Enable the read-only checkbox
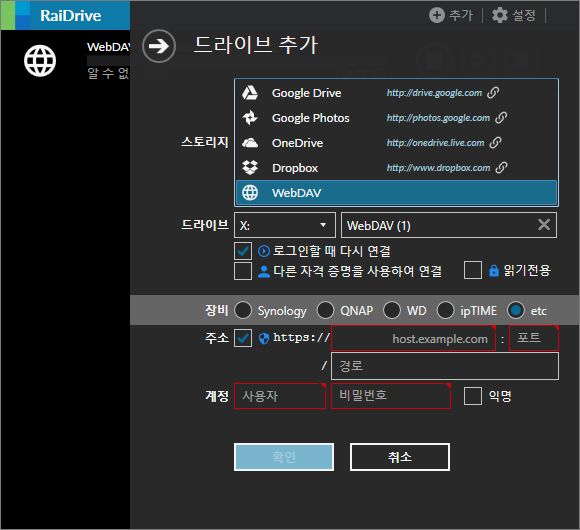The image size is (580, 530). (472, 270)
